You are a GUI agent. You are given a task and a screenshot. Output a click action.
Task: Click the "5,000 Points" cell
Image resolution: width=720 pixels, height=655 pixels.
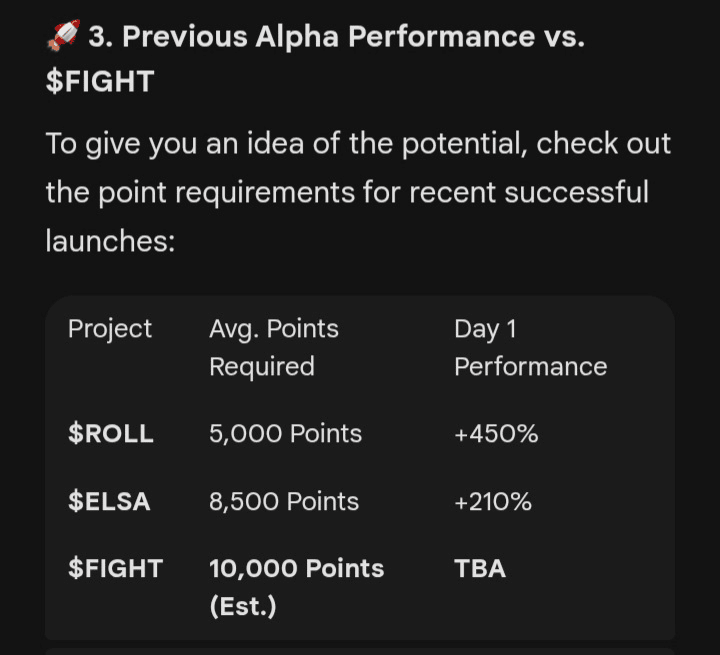point(285,434)
